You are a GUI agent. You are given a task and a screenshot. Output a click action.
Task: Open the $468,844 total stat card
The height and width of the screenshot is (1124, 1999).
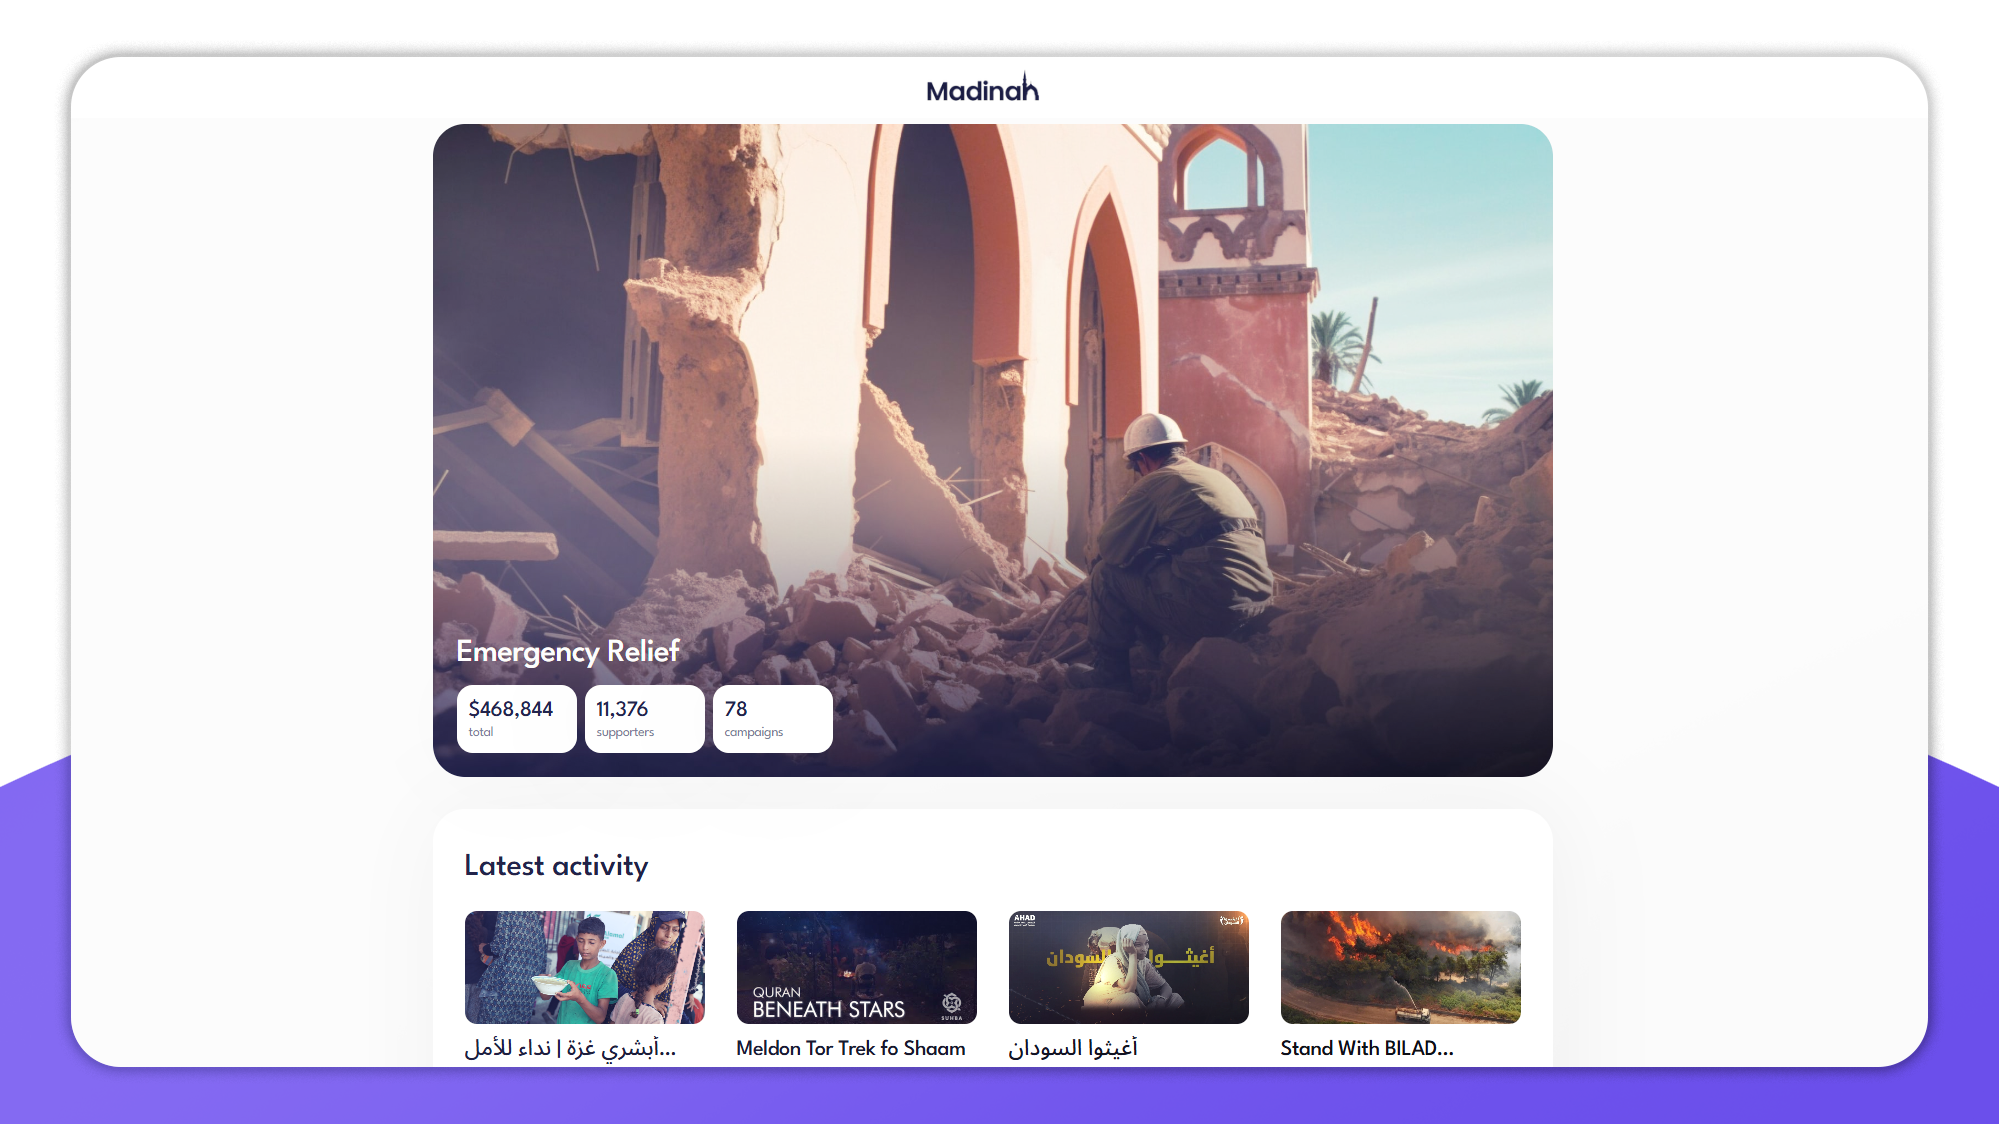pyautogui.click(x=516, y=718)
